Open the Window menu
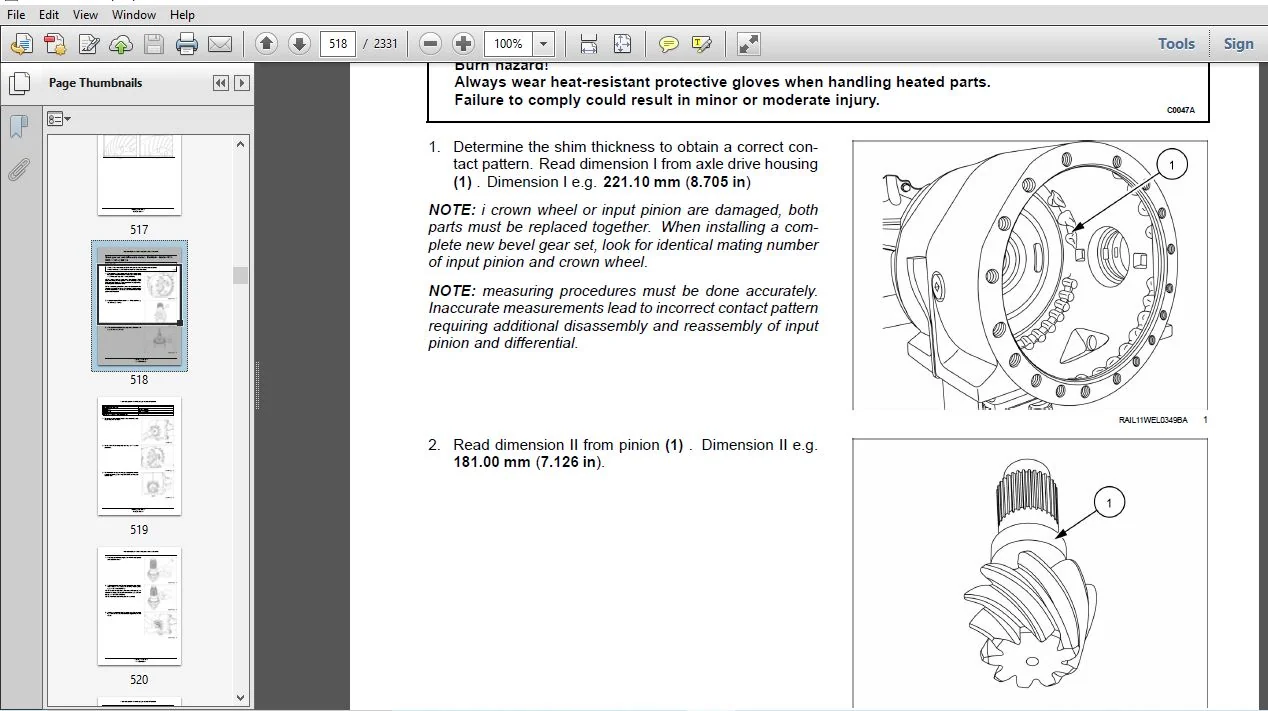The width and height of the screenshot is (1268, 711). pos(134,15)
